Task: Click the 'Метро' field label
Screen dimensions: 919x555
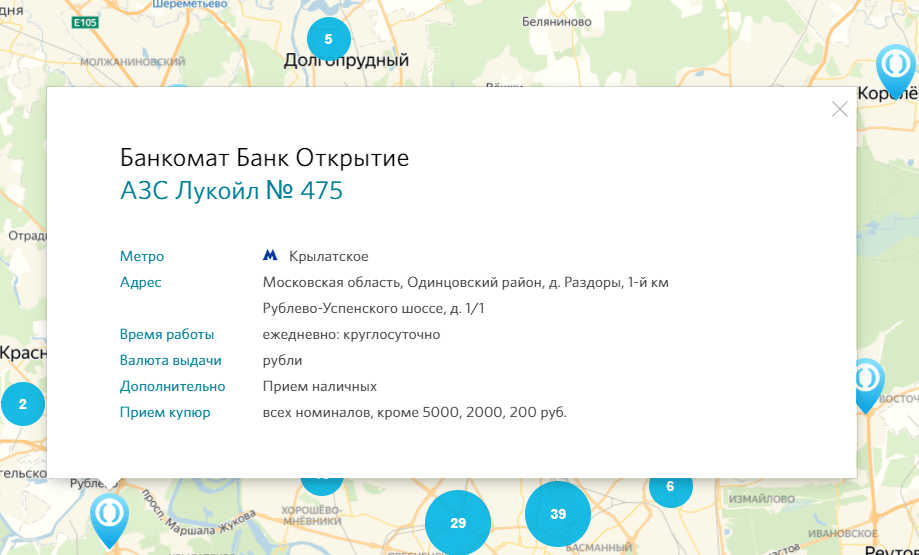Action: [142, 256]
